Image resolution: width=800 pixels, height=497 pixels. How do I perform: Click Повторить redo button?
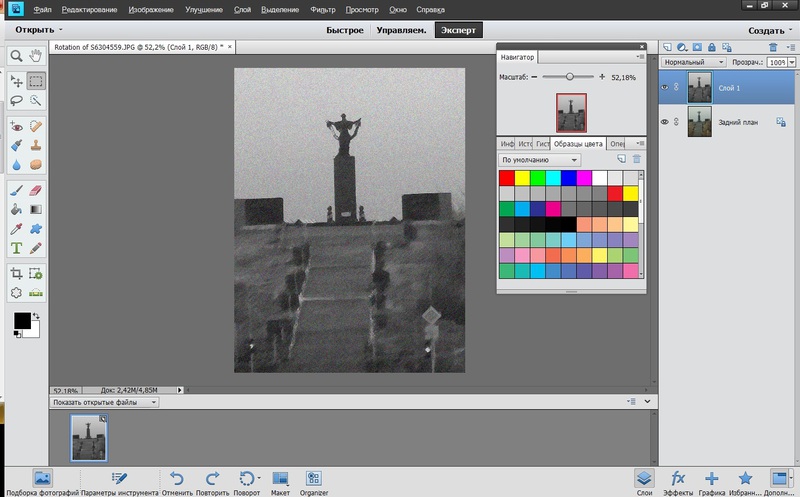click(x=212, y=482)
